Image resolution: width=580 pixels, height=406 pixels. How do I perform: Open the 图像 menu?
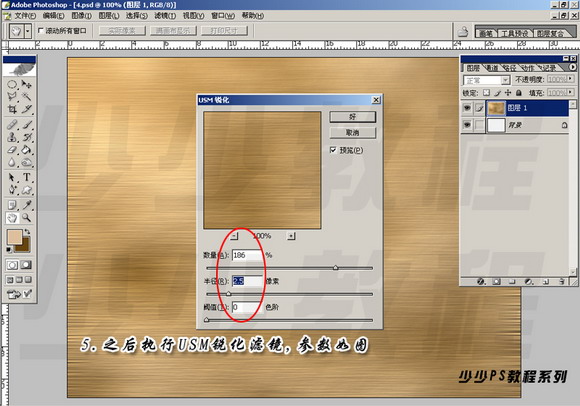coord(81,16)
